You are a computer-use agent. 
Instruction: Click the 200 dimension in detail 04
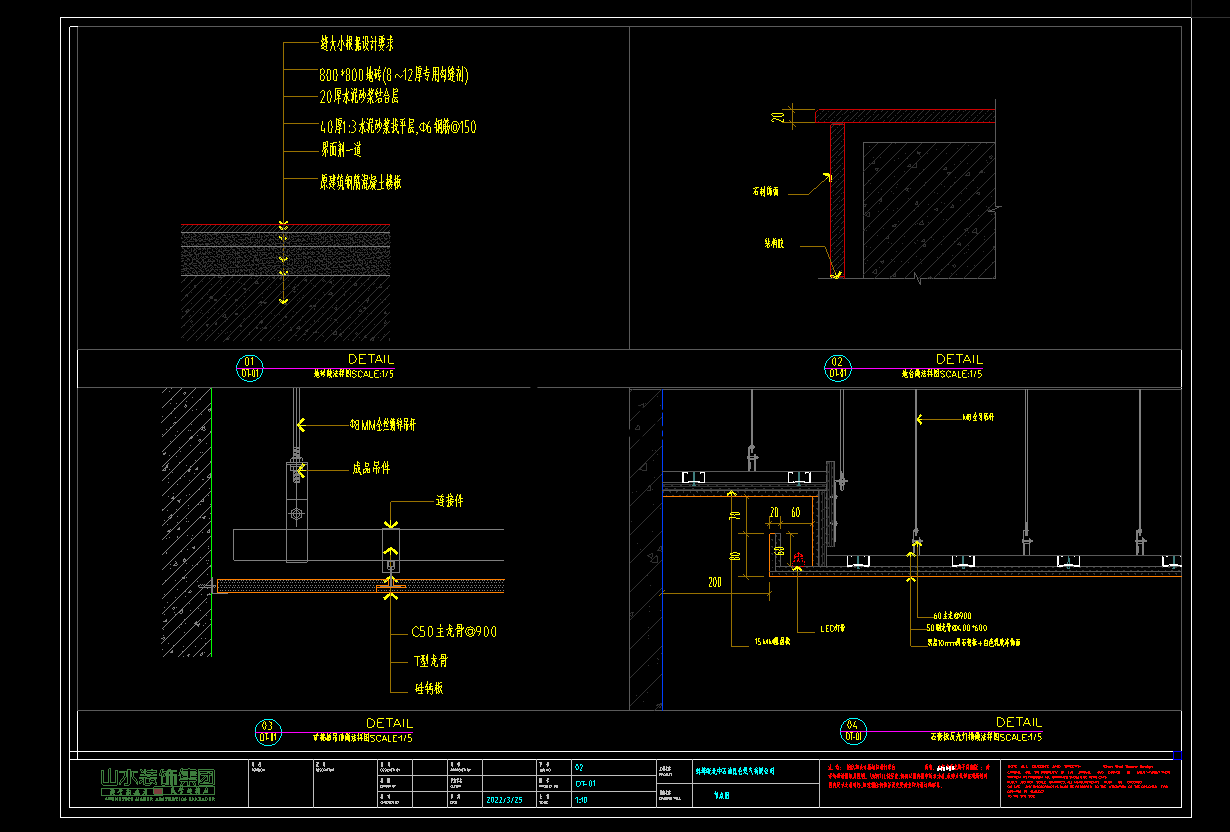point(715,581)
